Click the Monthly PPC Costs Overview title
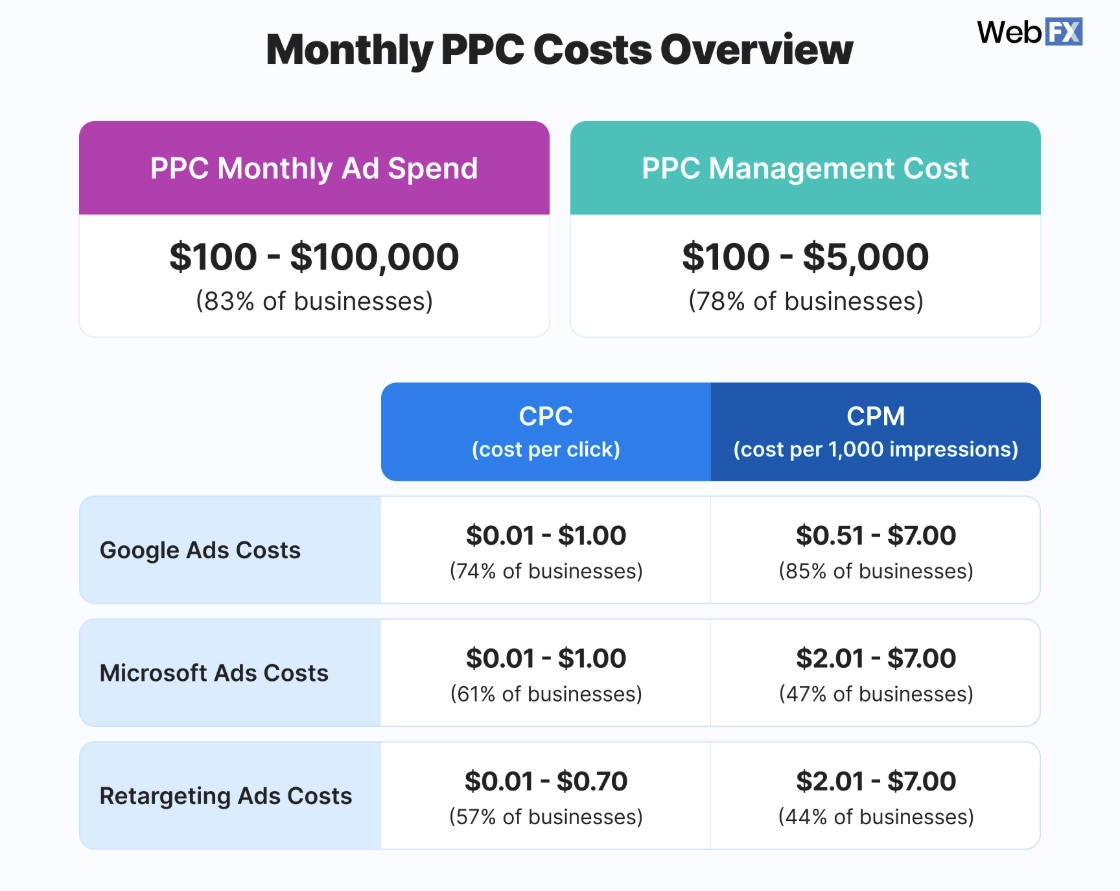 click(559, 50)
